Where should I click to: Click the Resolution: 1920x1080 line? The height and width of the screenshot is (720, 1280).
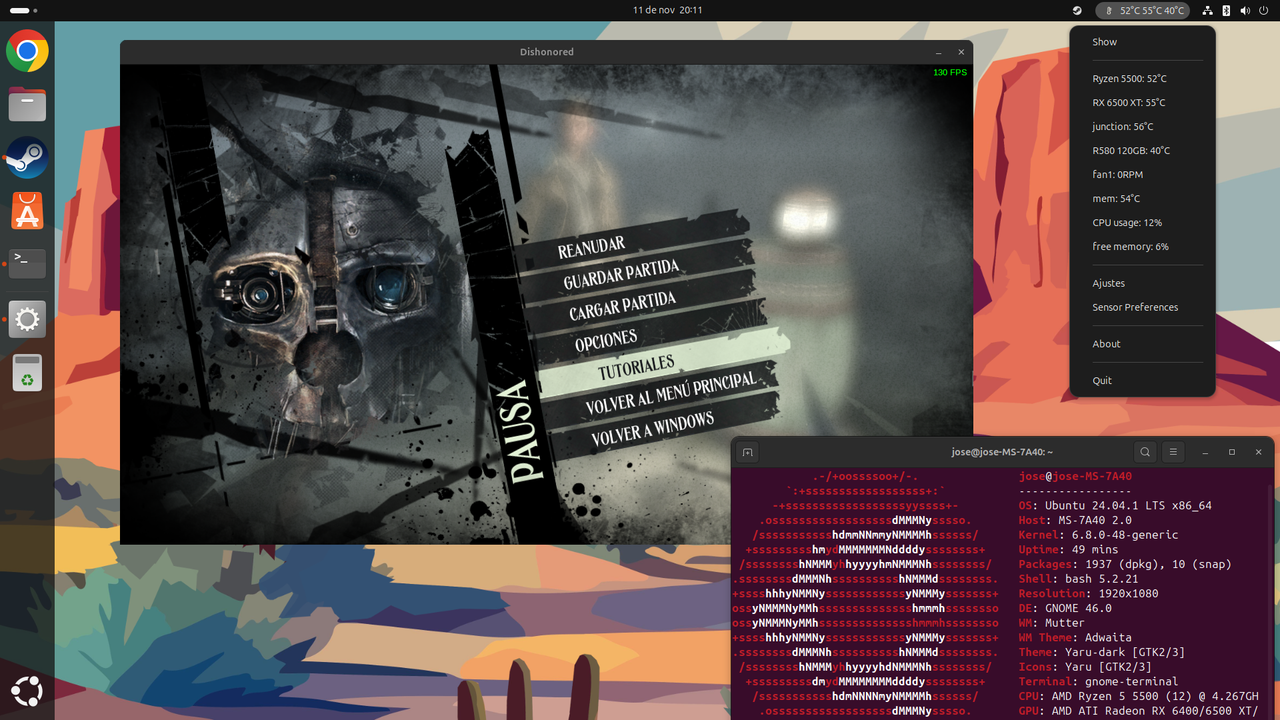1088,594
